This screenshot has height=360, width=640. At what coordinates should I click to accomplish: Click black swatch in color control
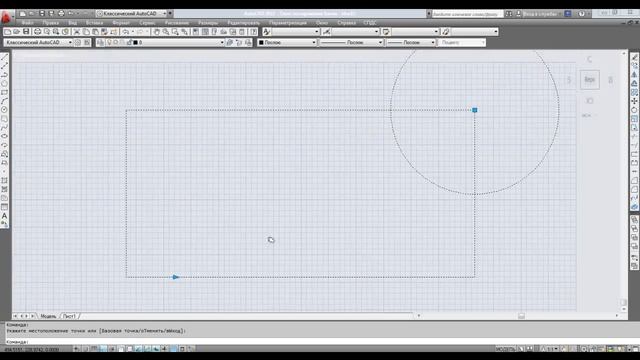point(261,42)
